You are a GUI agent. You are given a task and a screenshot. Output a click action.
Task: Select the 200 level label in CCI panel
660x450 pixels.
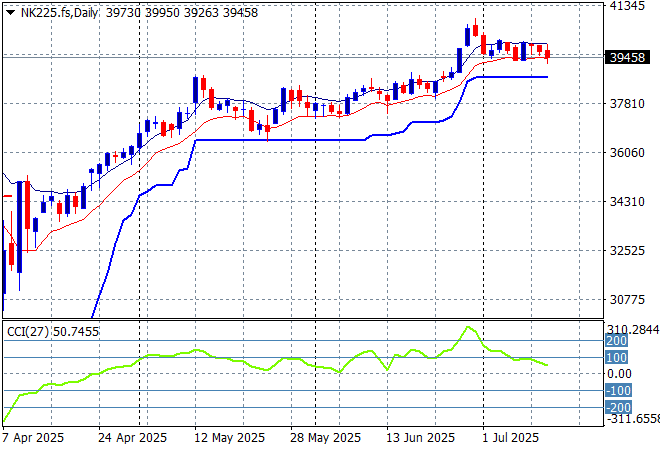(617, 341)
